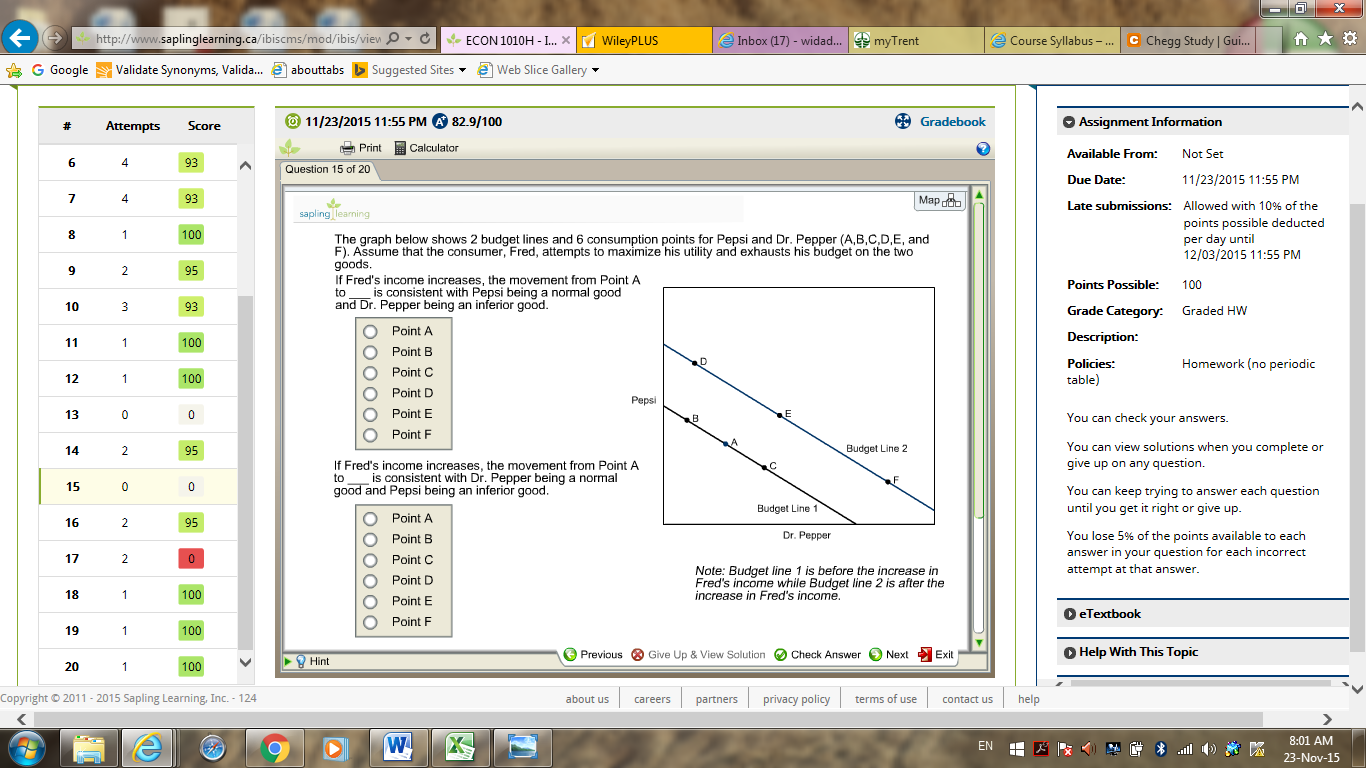Click Safari compass icon in taskbar
The image size is (1366, 768).
[x=213, y=747]
